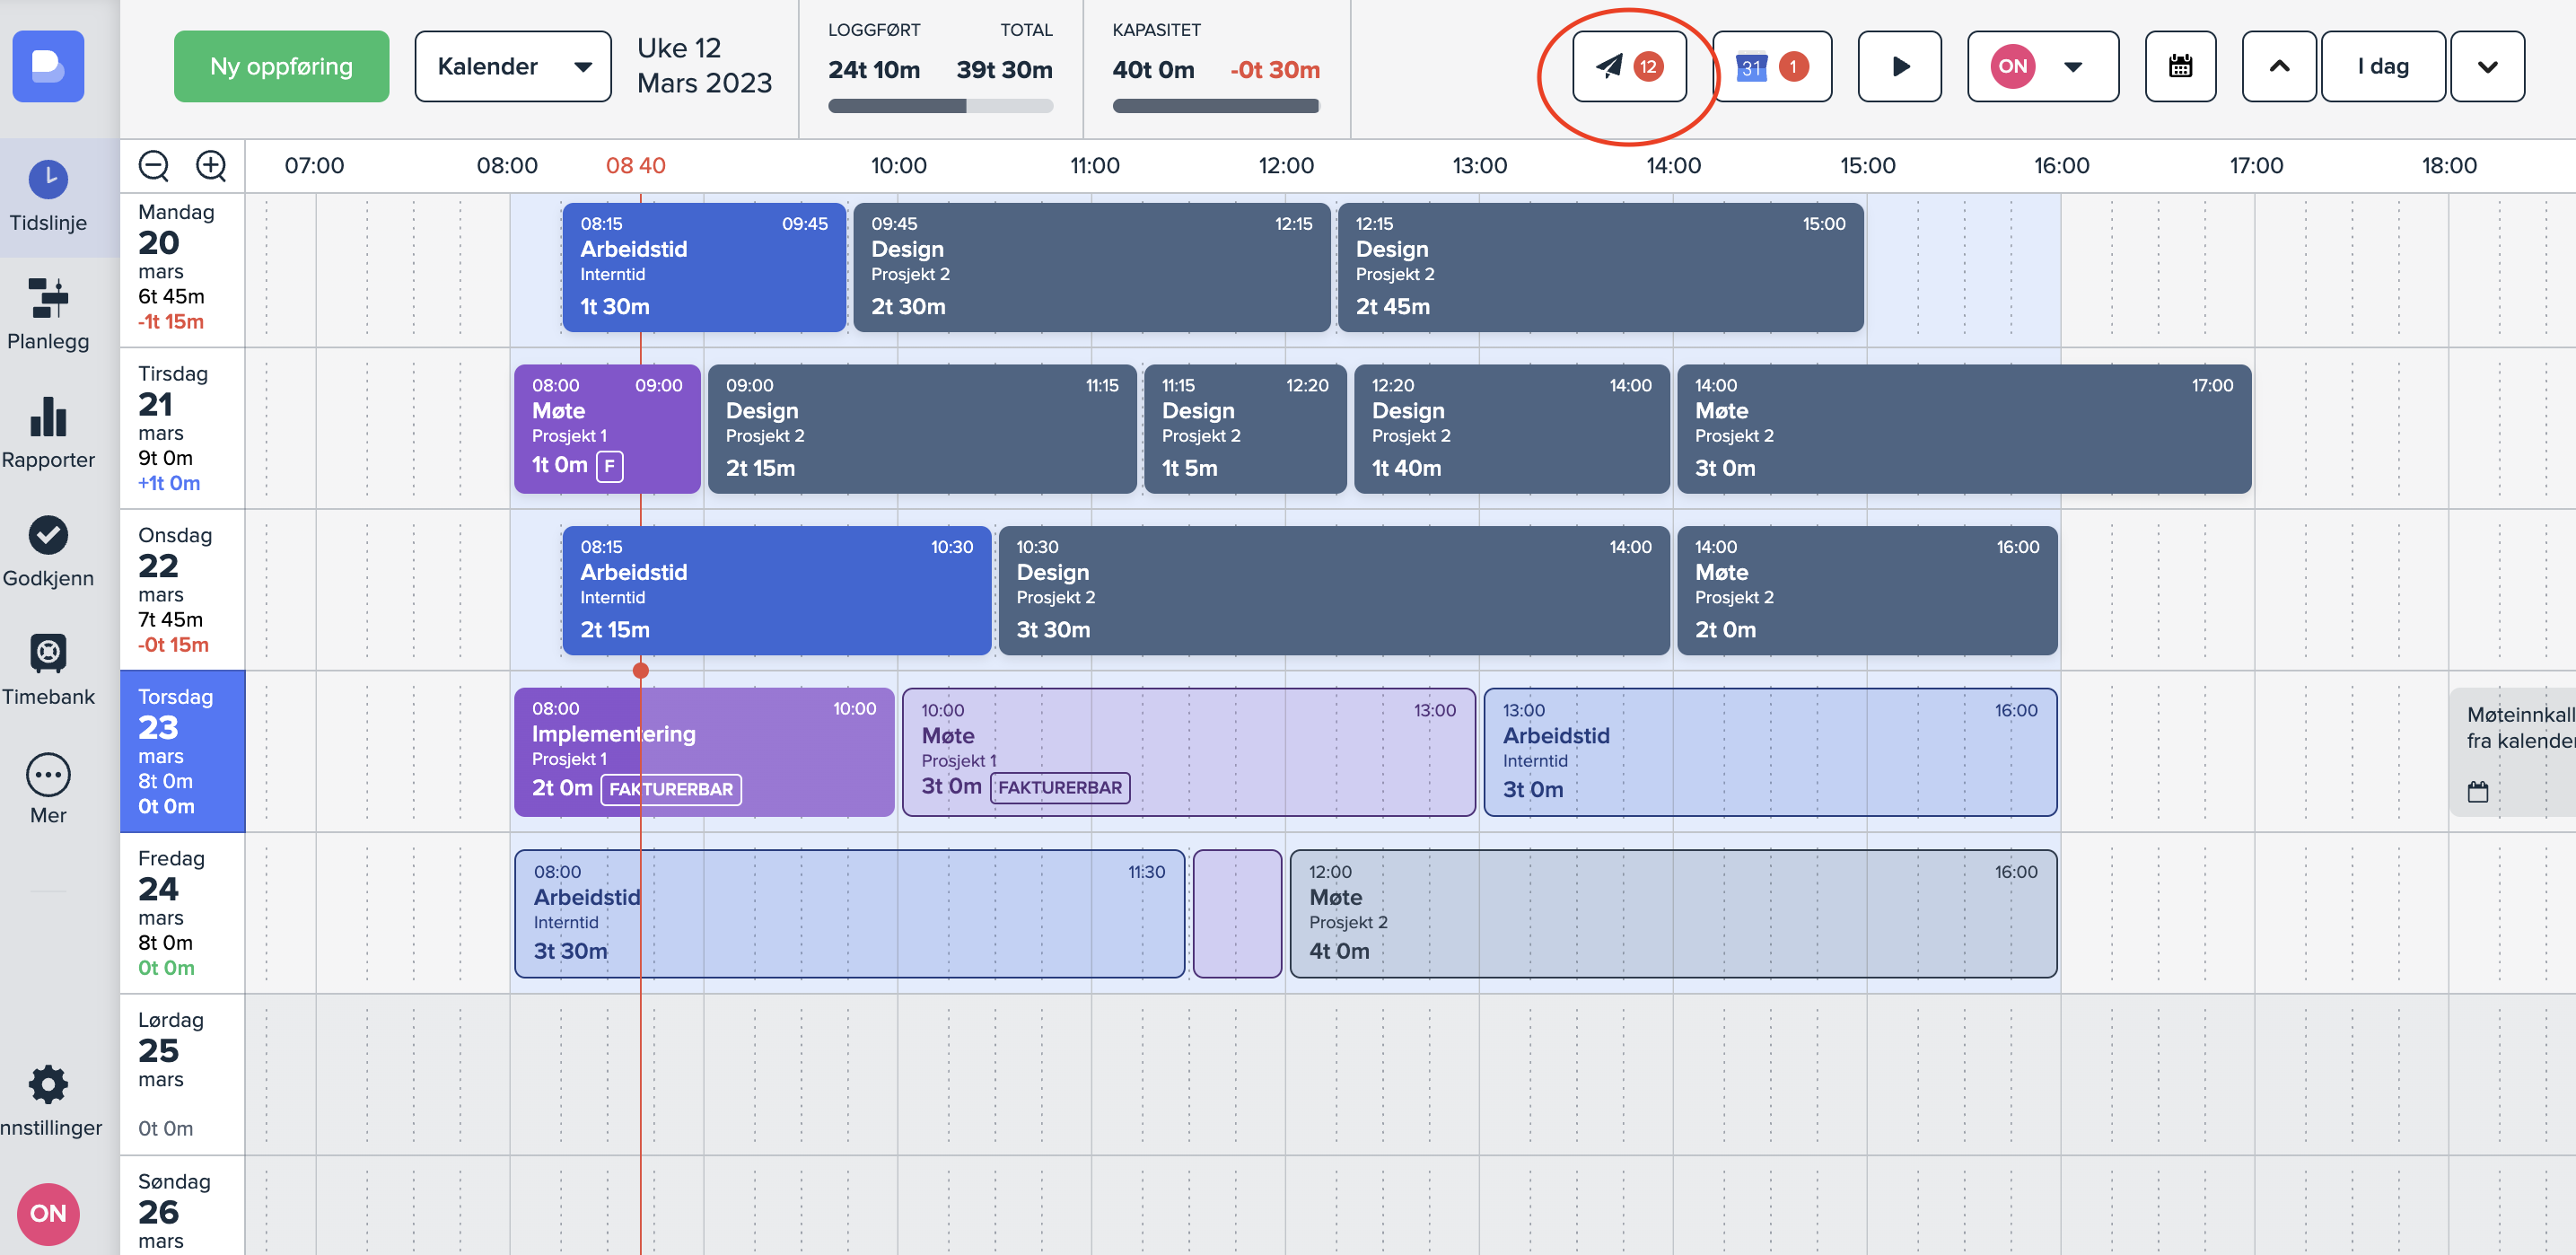2576x1255 pixels.
Task: Open the Mer menu item
Action: (x=48, y=788)
